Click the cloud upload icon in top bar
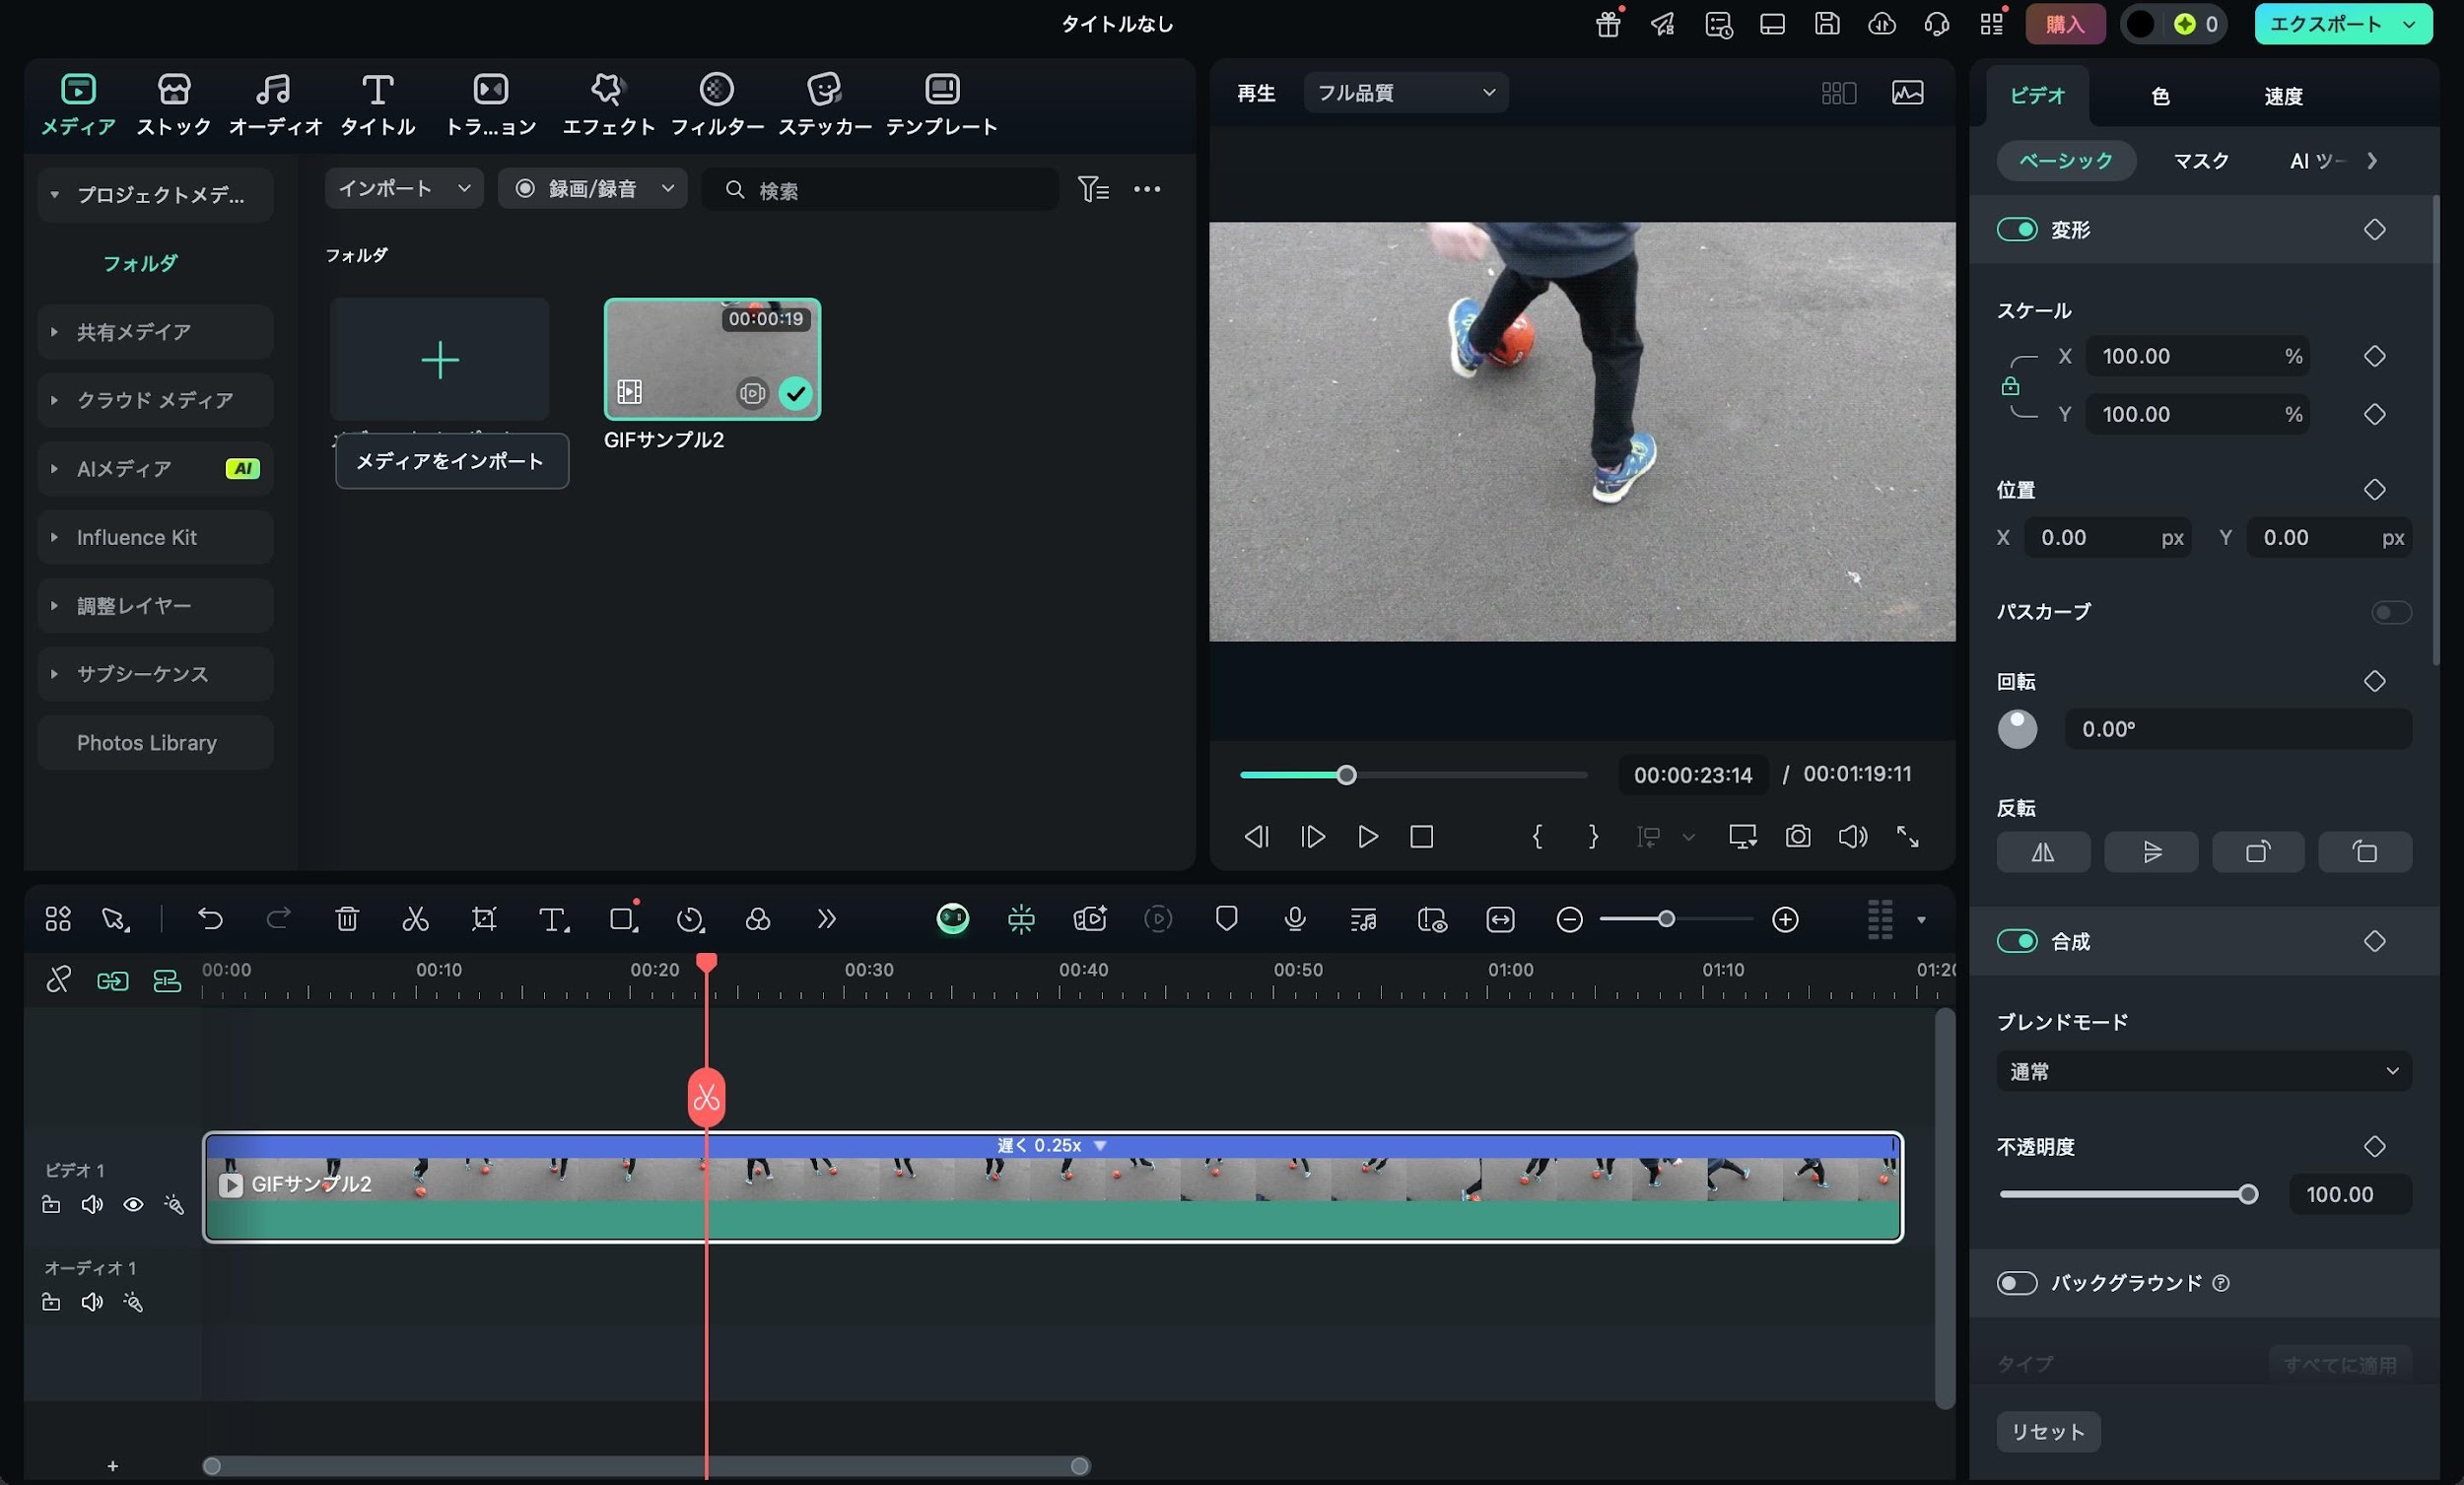2464x1485 pixels. pos(1882,24)
